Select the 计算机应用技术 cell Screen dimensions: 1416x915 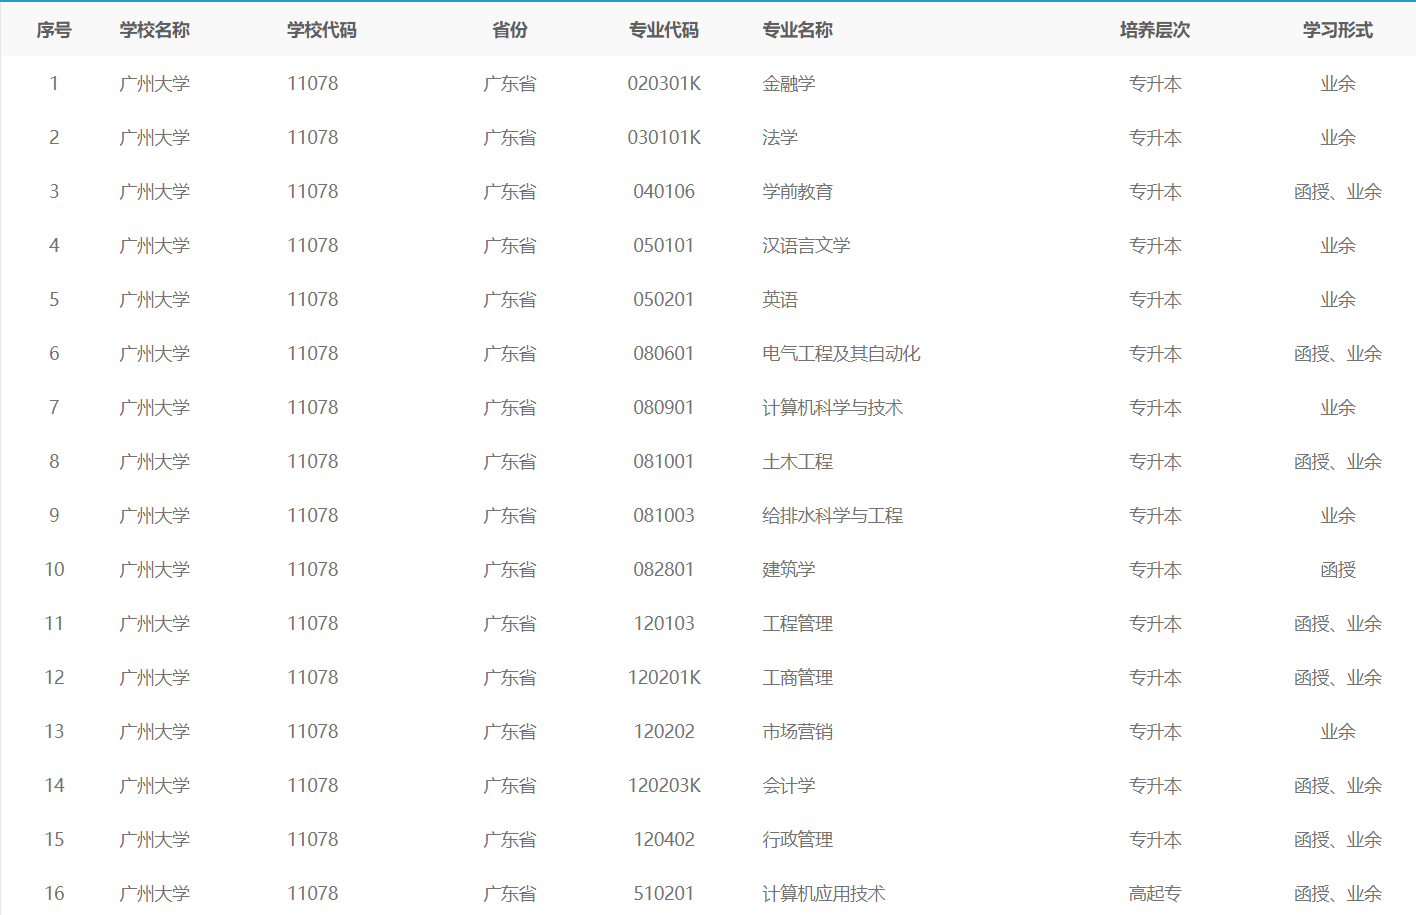(x=824, y=894)
